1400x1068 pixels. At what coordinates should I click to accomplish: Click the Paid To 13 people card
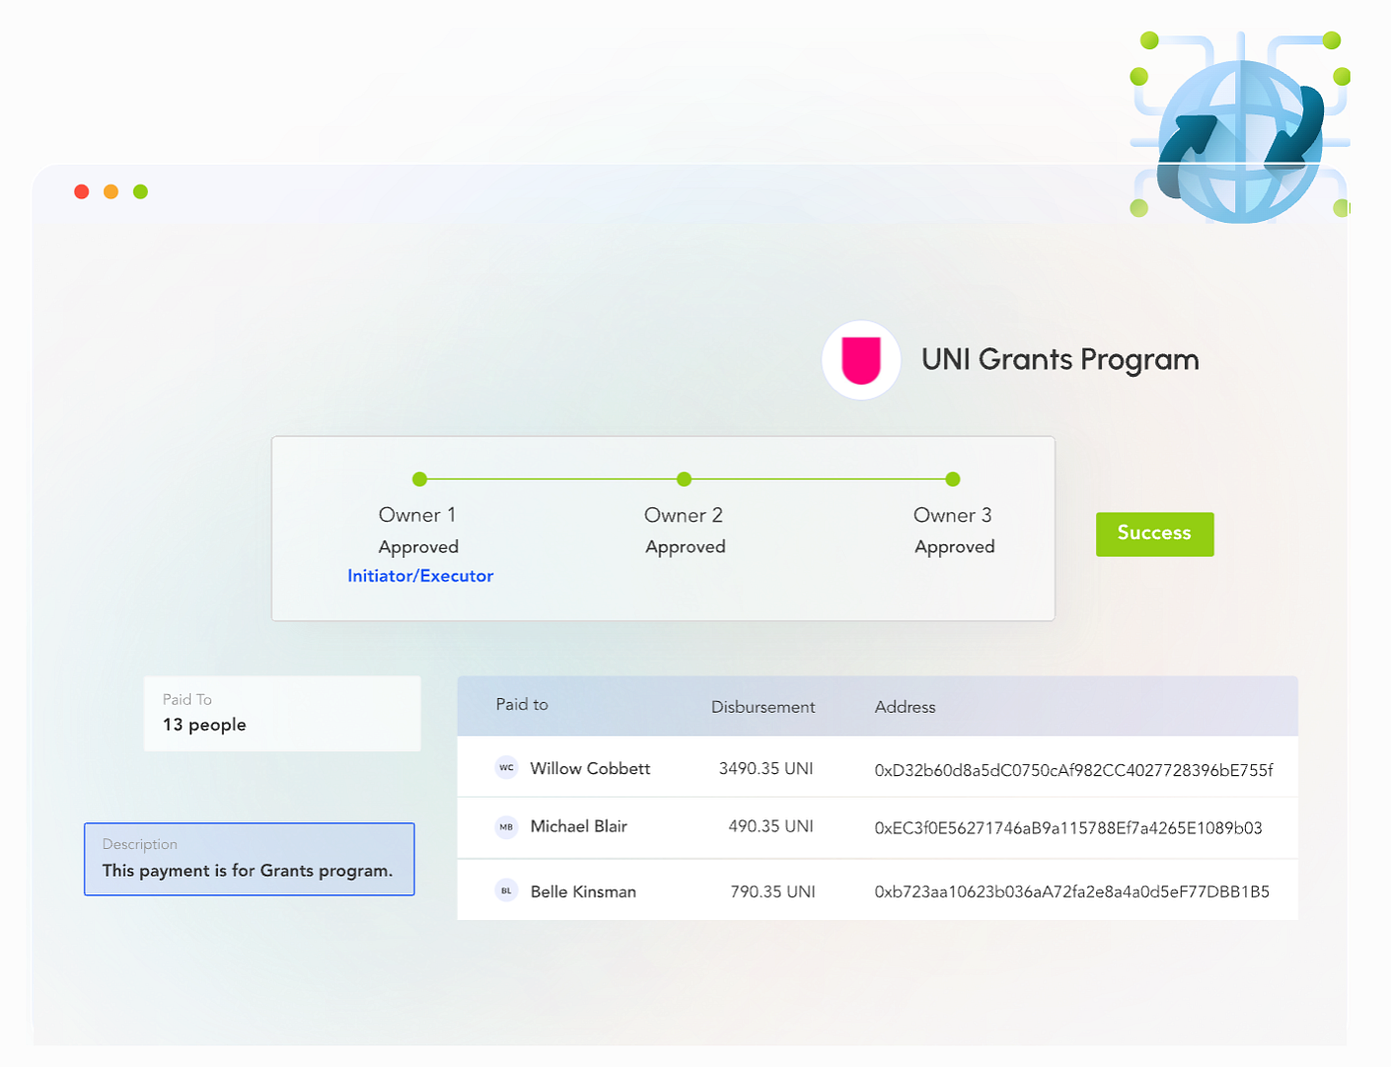282,713
